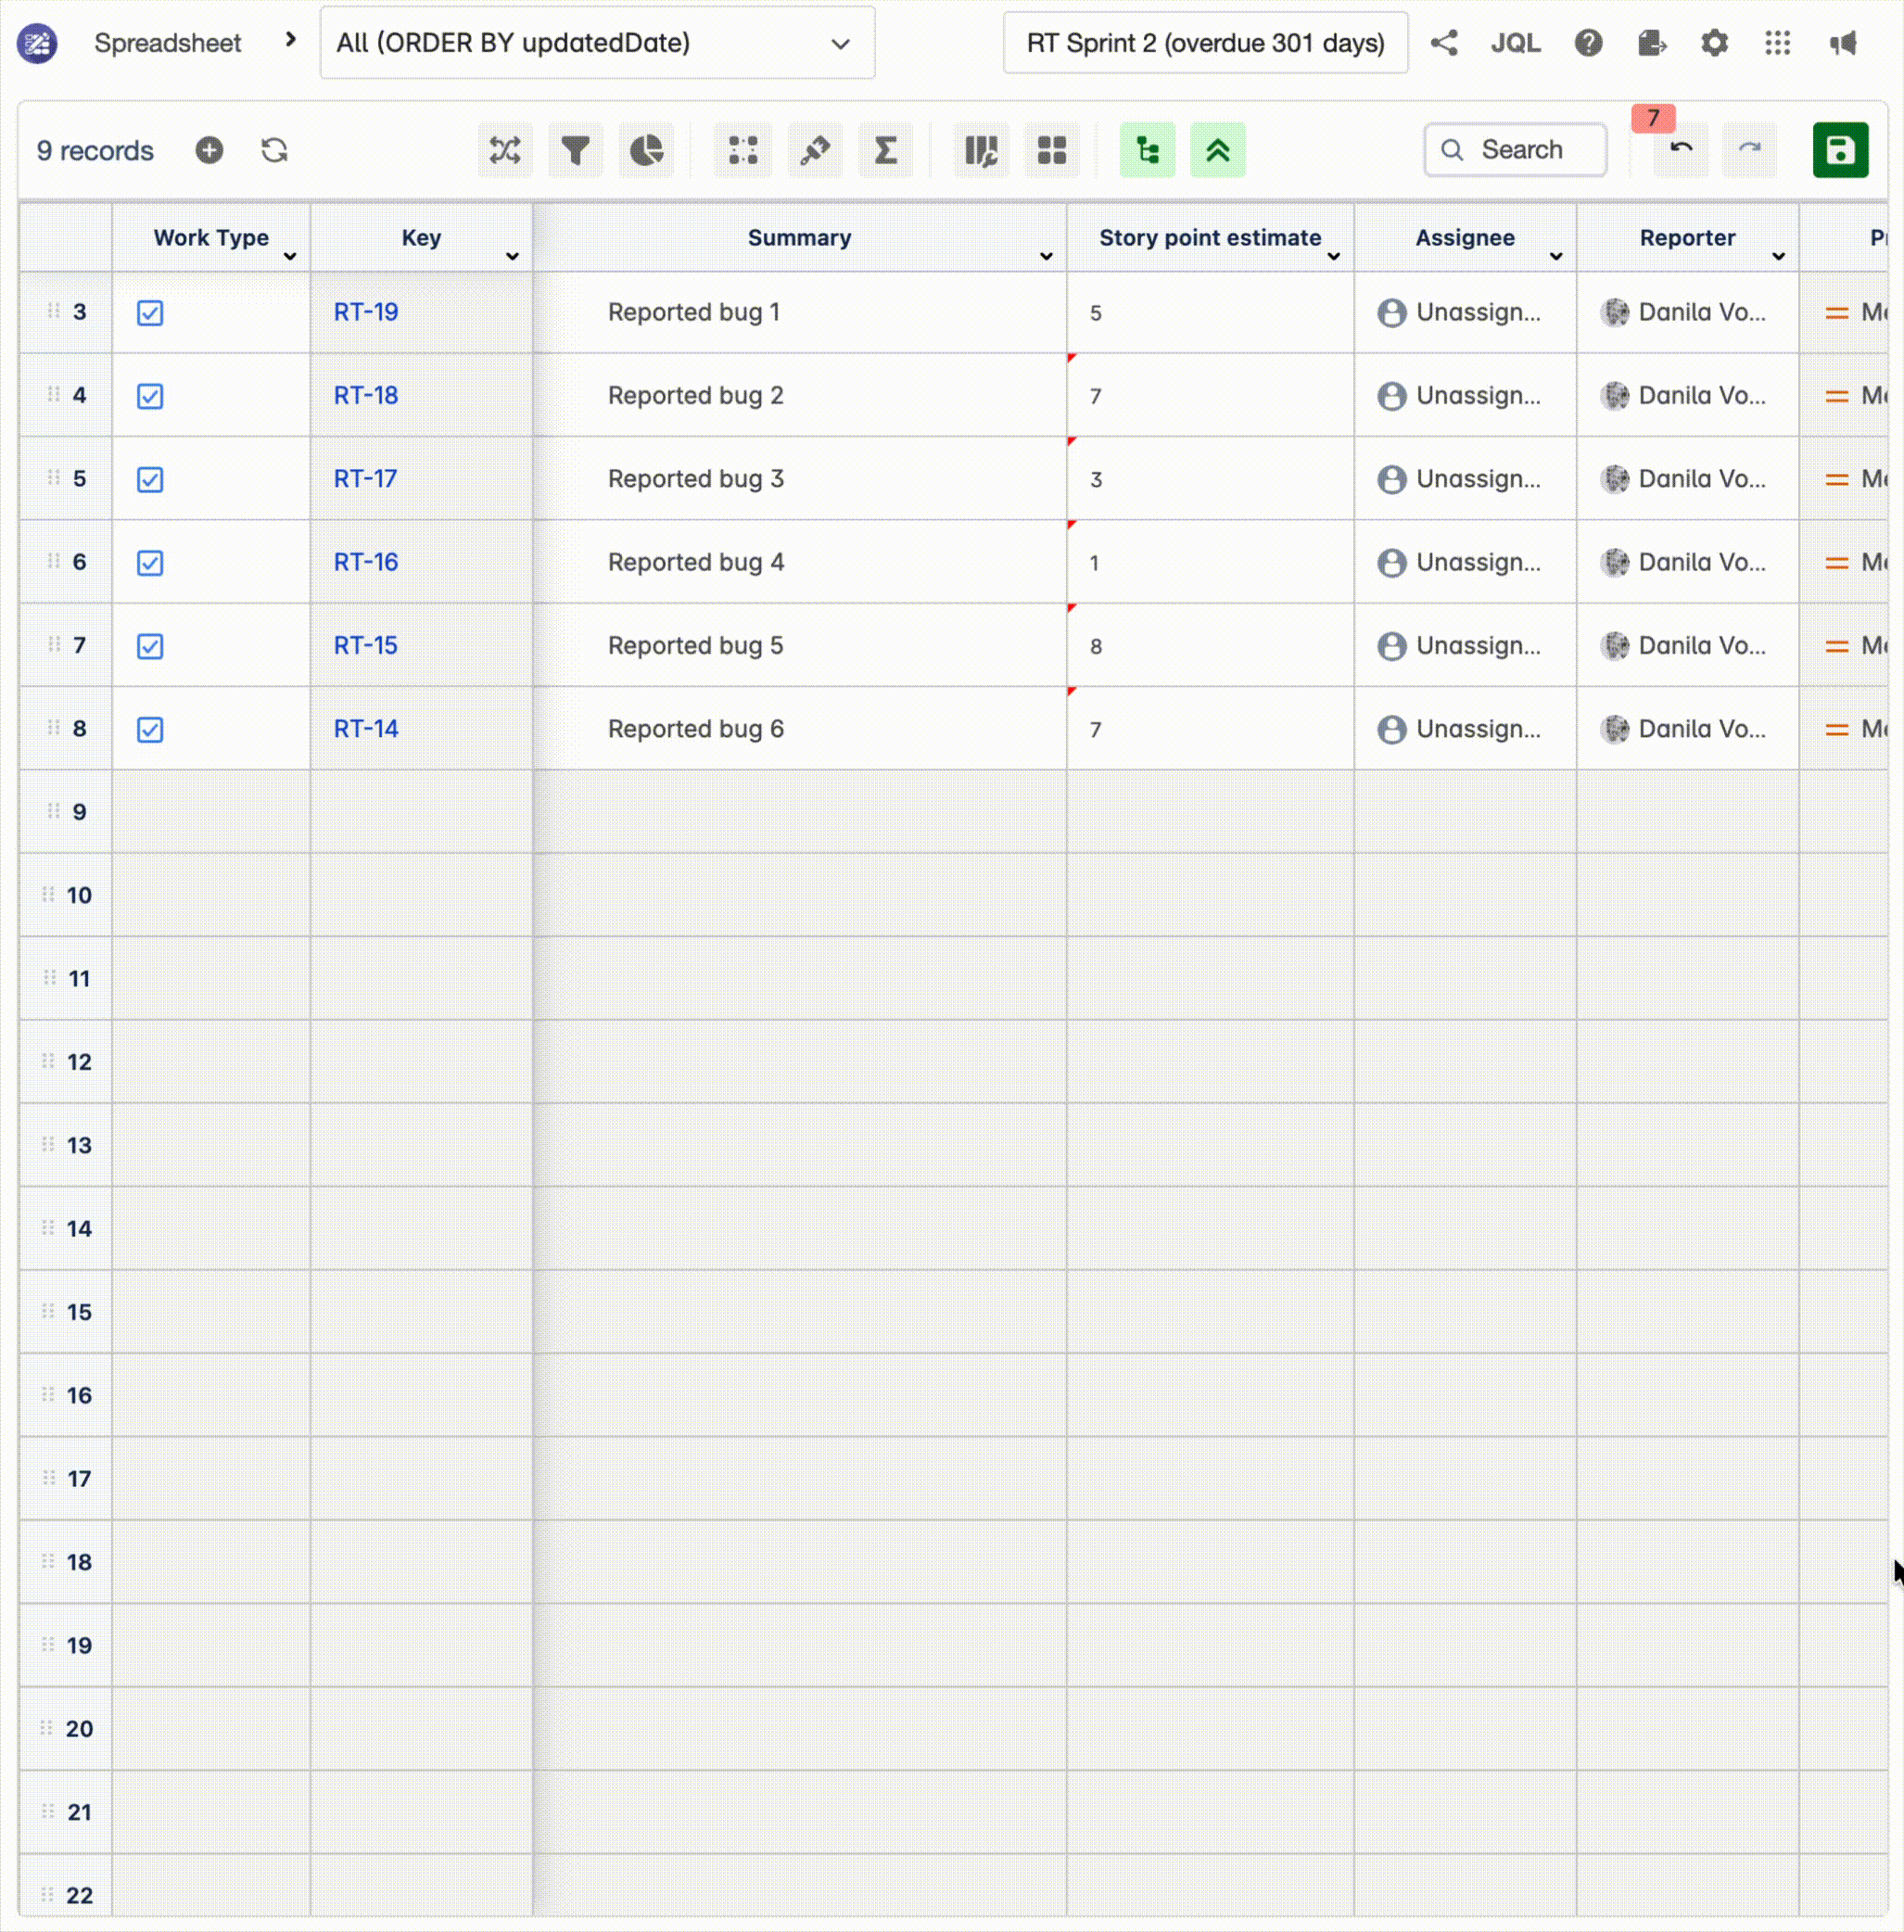The width and height of the screenshot is (1904, 1932).
Task: Toggle the green double-chevron collapse icon
Action: tap(1218, 150)
